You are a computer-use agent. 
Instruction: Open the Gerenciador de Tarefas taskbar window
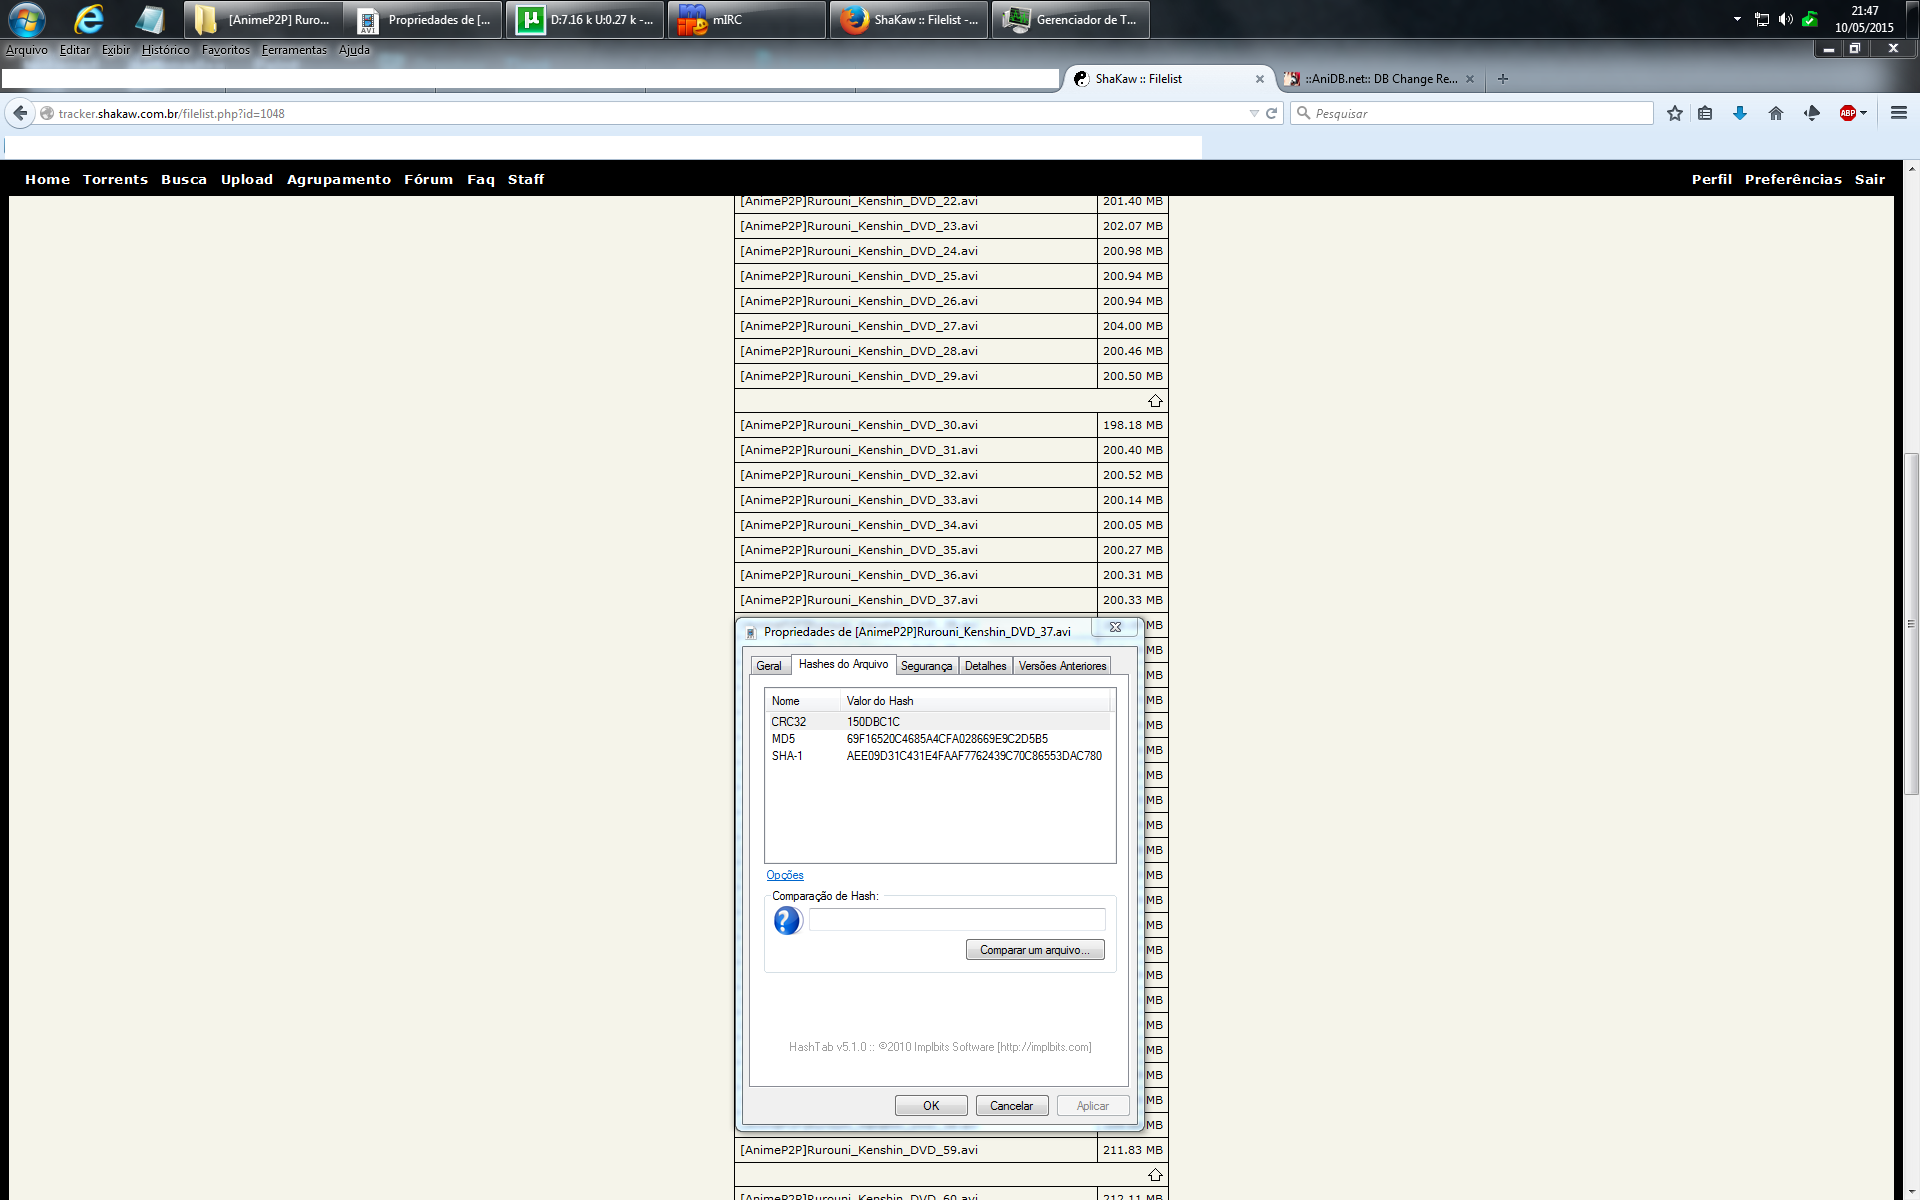pyautogui.click(x=1070, y=19)
